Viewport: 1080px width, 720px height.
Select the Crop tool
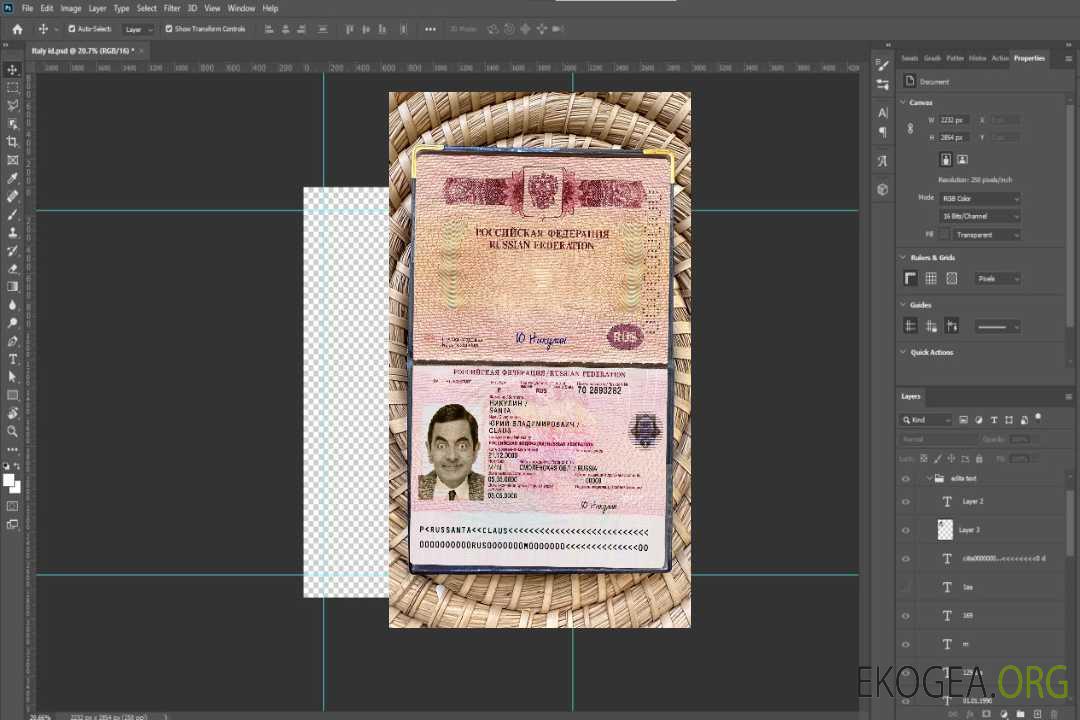(12, 142)
